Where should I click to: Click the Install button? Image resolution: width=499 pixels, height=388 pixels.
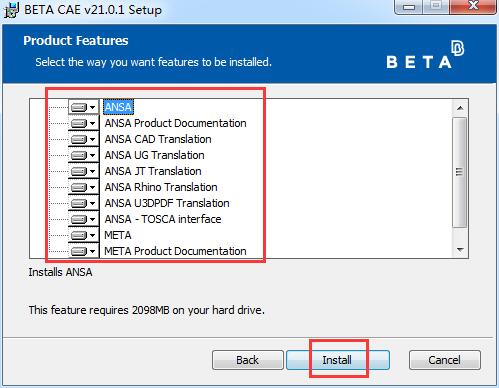(x=338, y=360)
